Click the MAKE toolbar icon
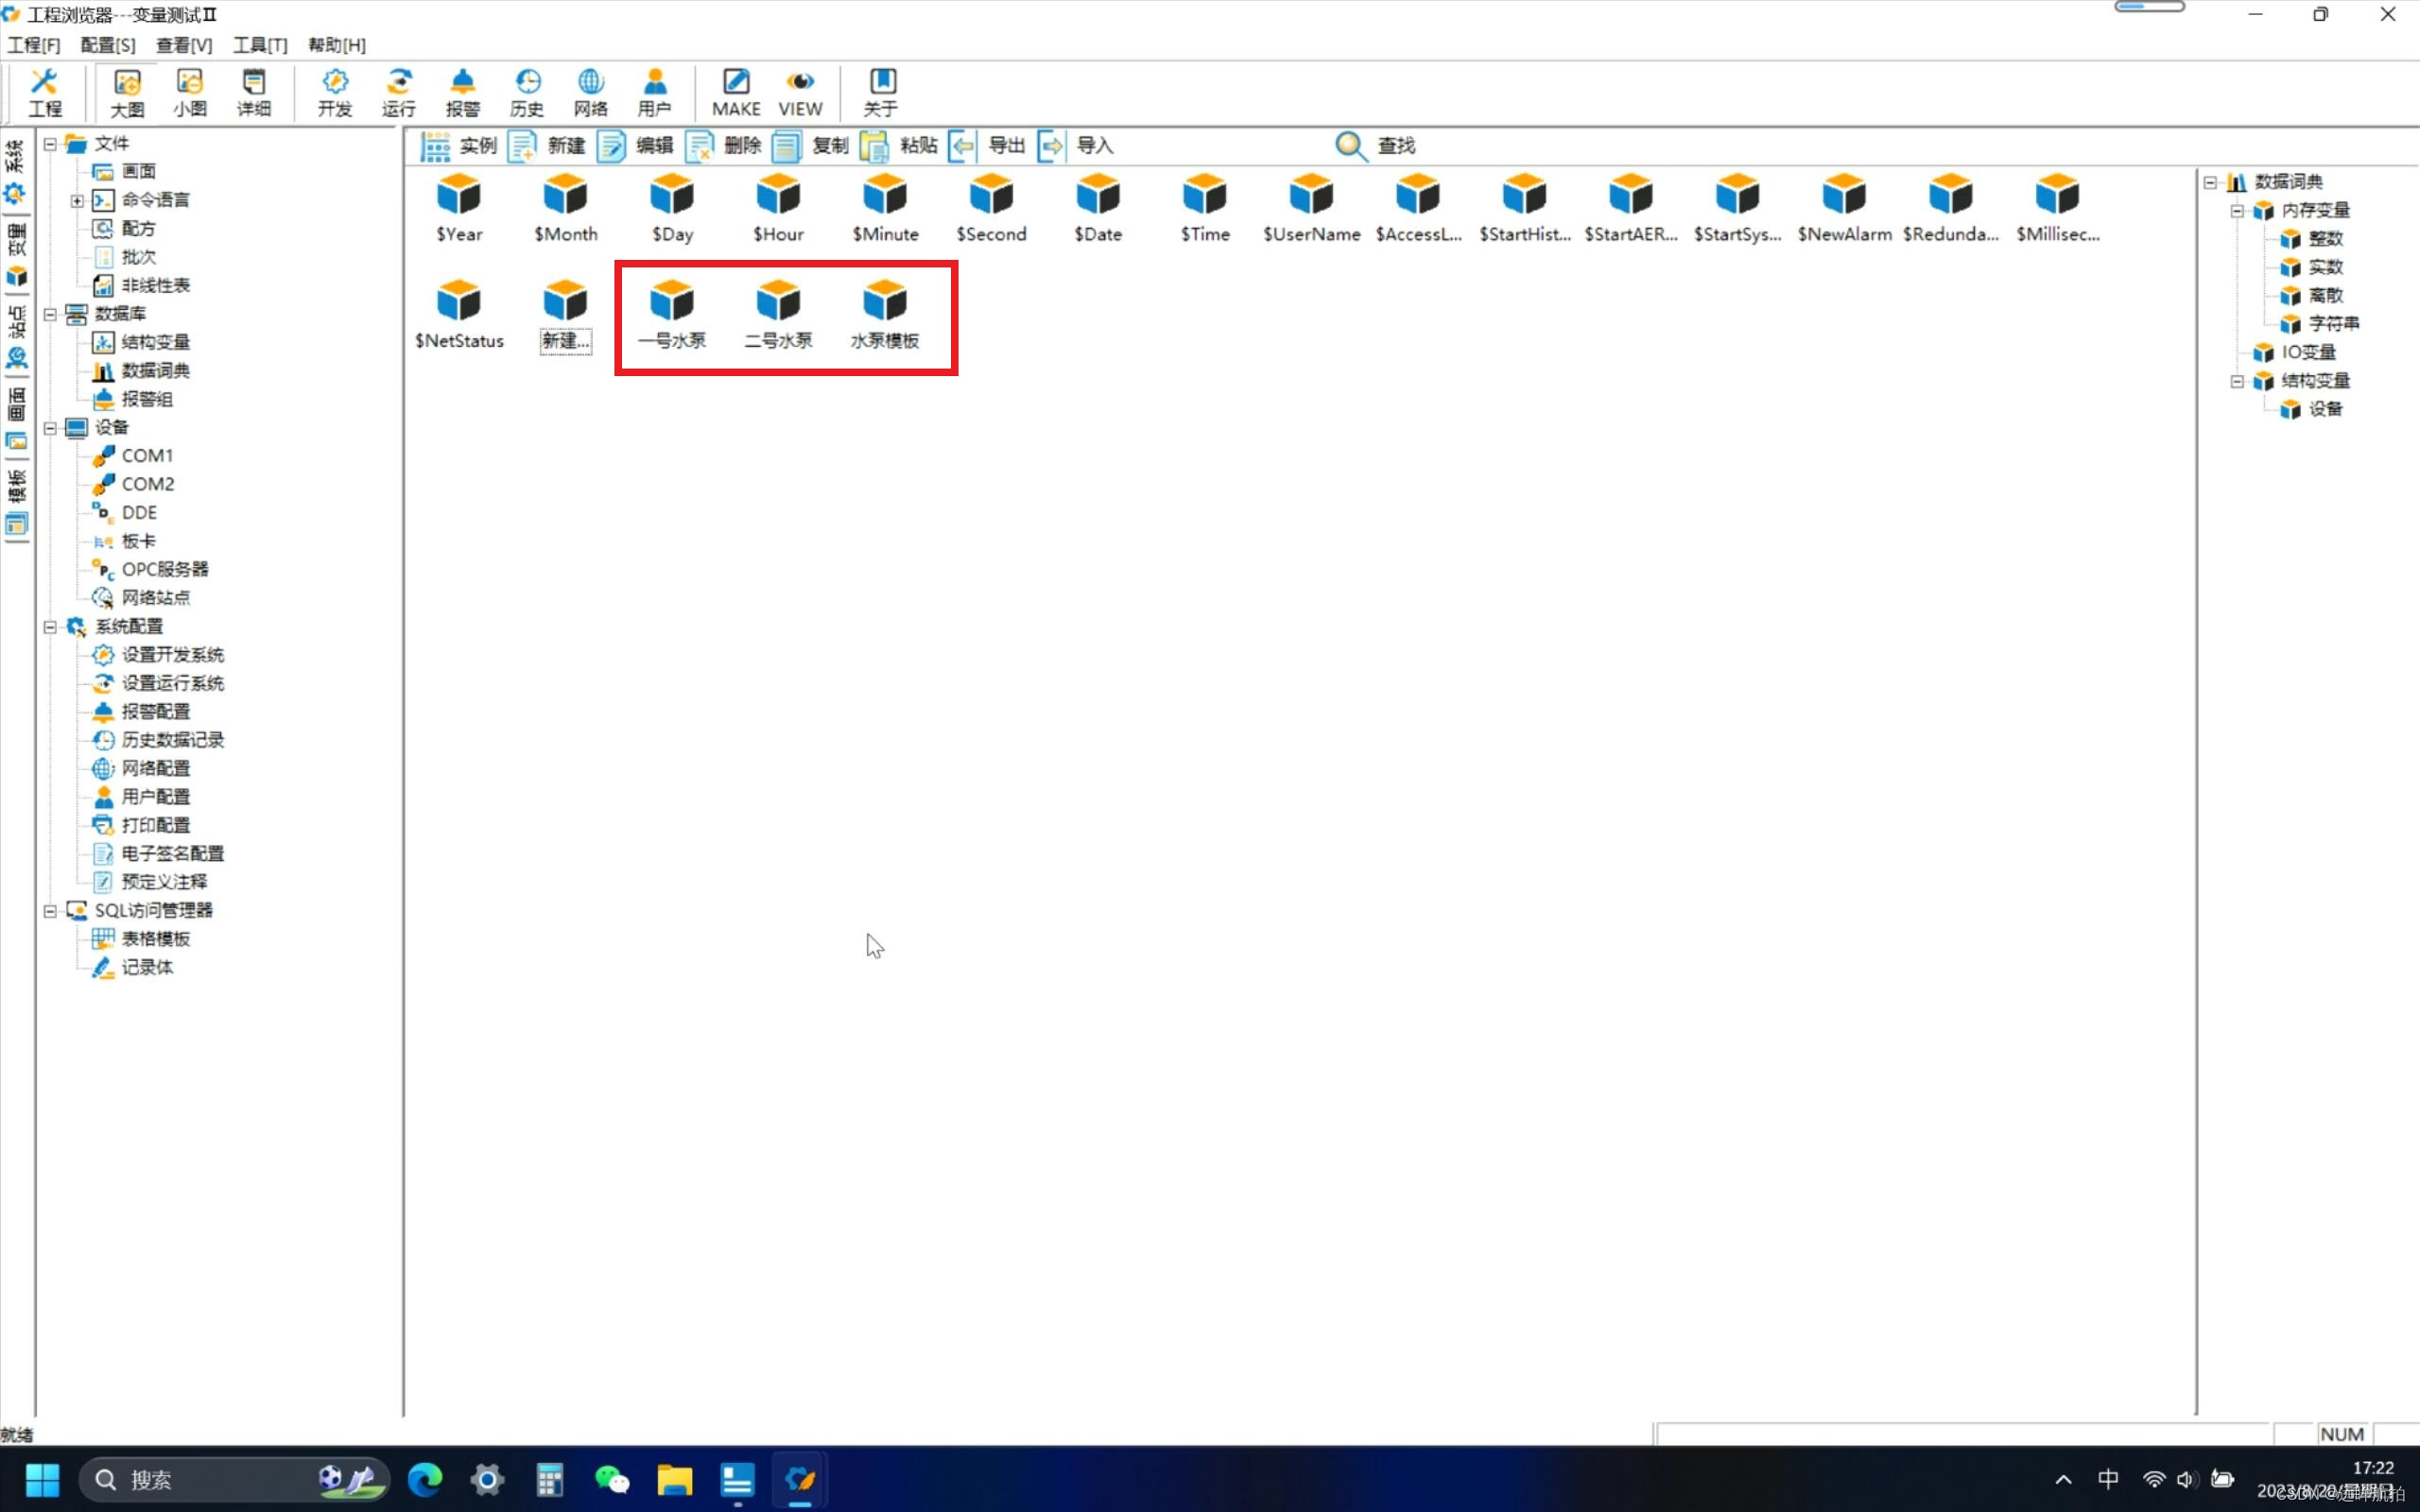 pyautogui.click(x=735, y=92)
